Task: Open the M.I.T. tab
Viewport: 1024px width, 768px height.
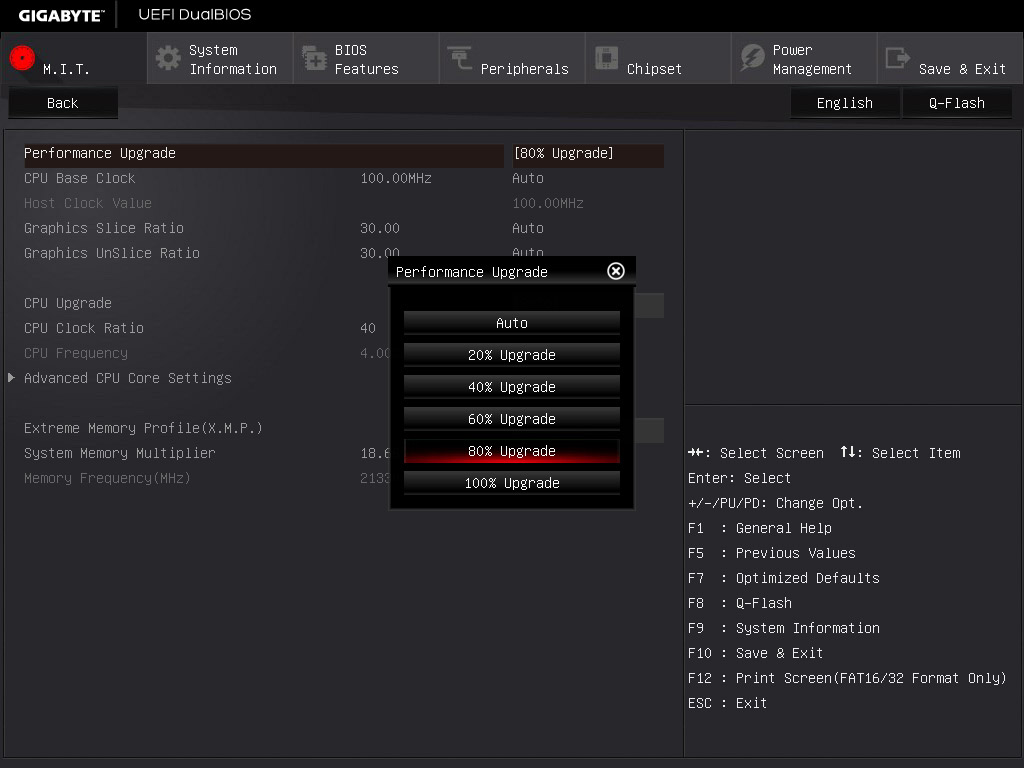Action: point(74,59)
